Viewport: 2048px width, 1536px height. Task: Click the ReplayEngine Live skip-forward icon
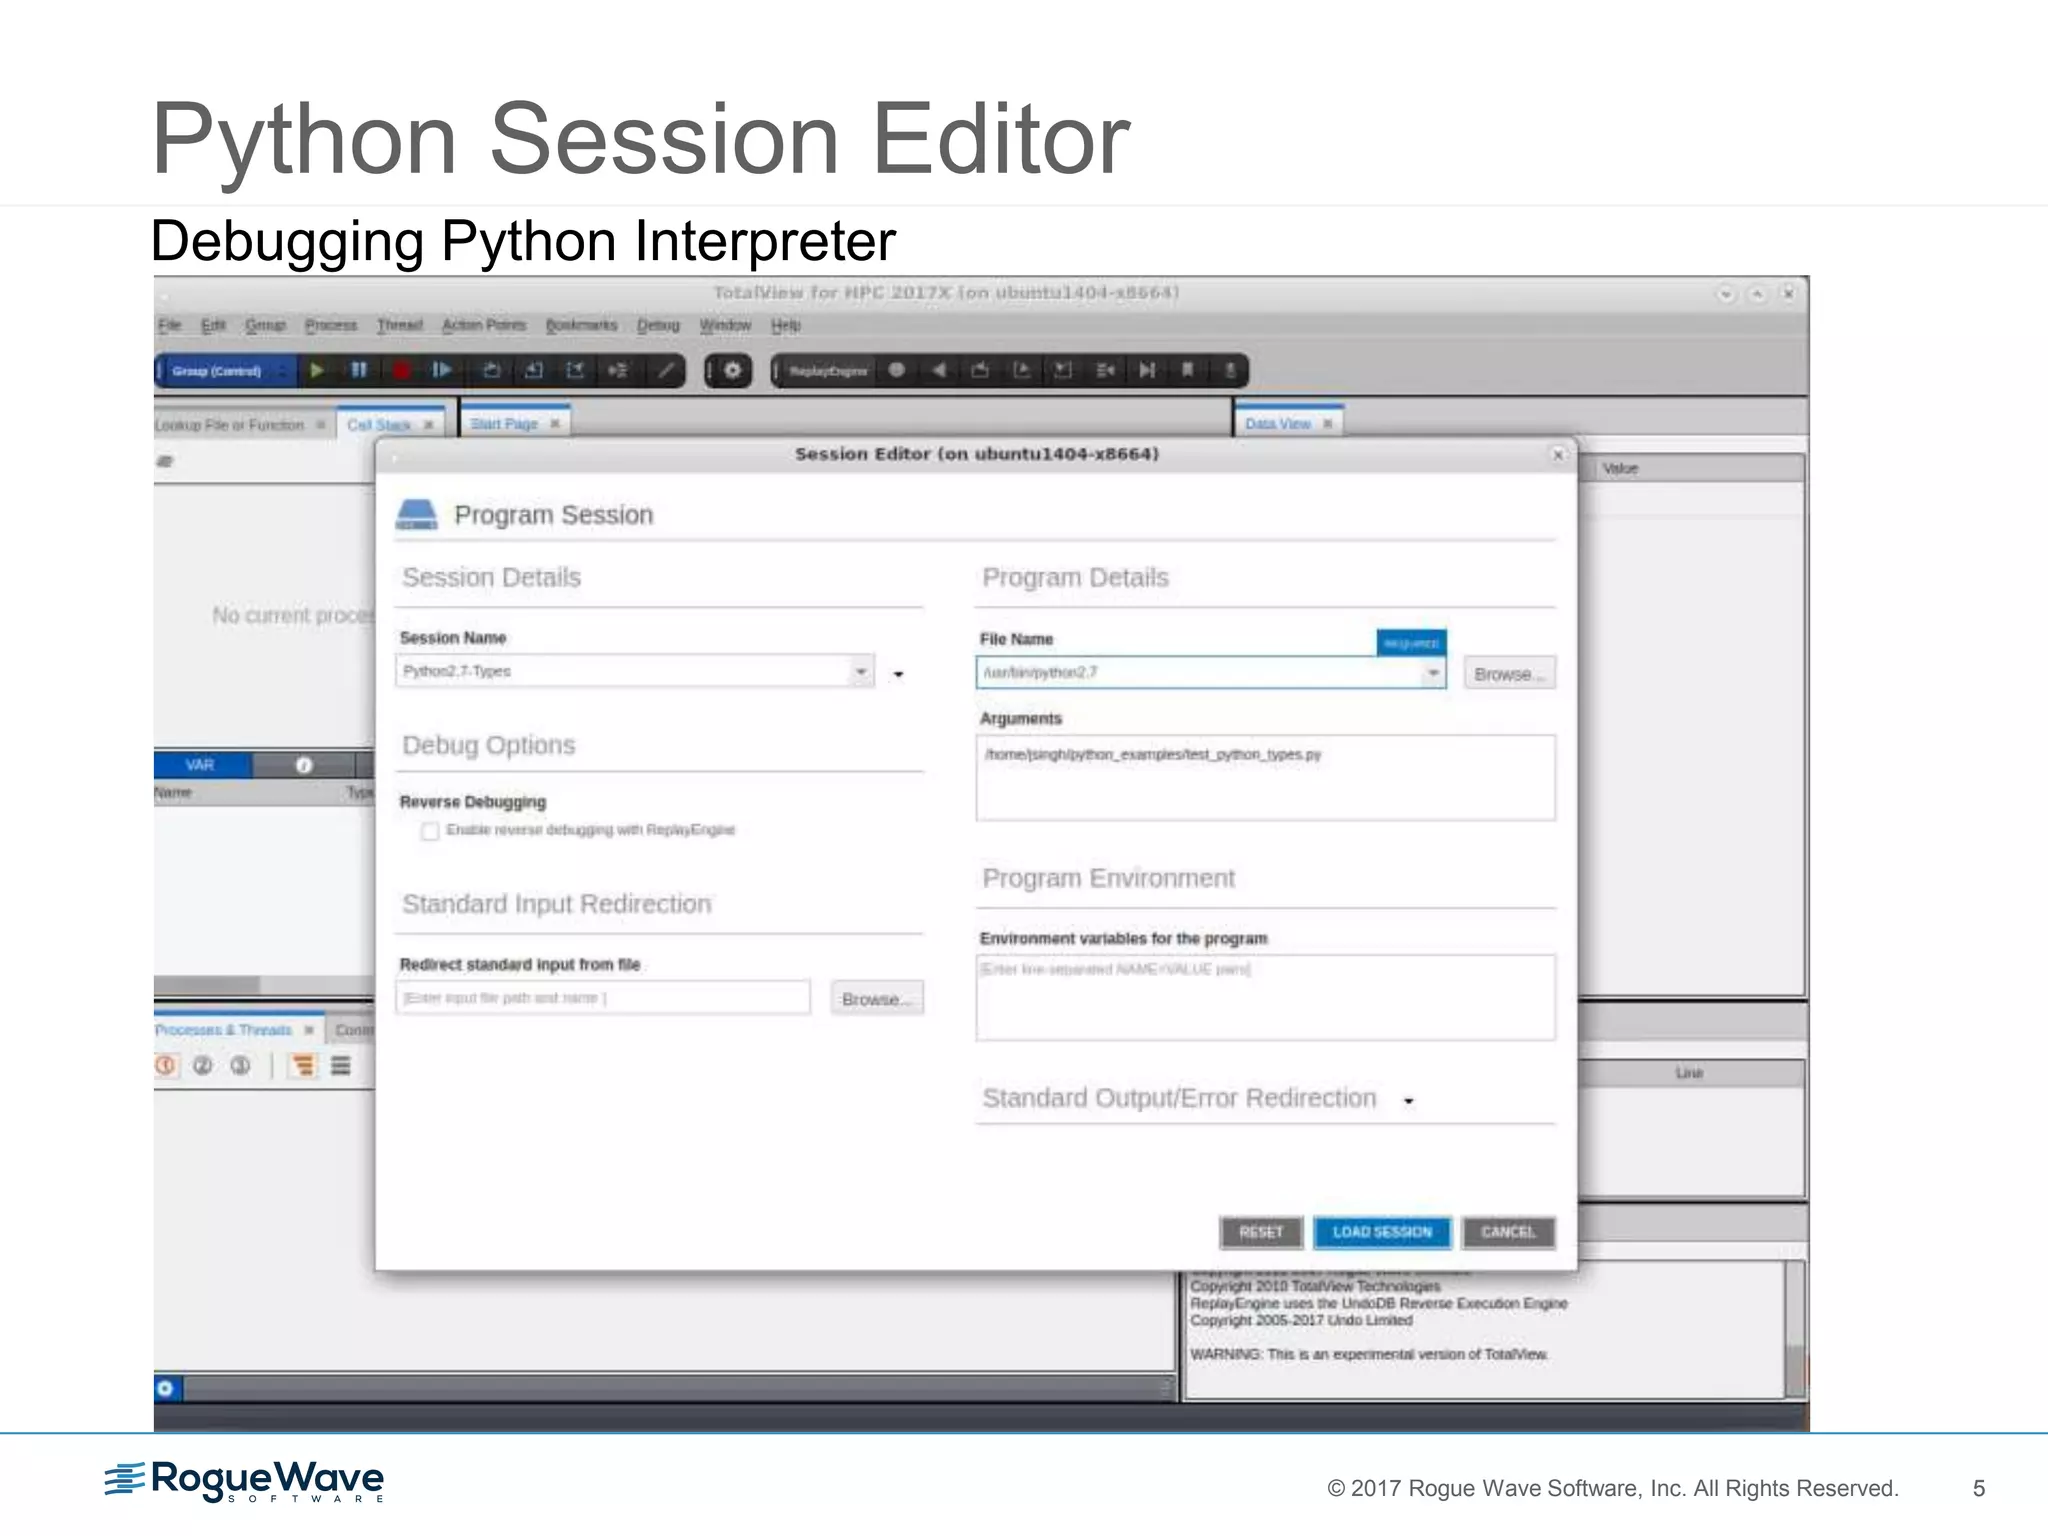pos(1147,370)
